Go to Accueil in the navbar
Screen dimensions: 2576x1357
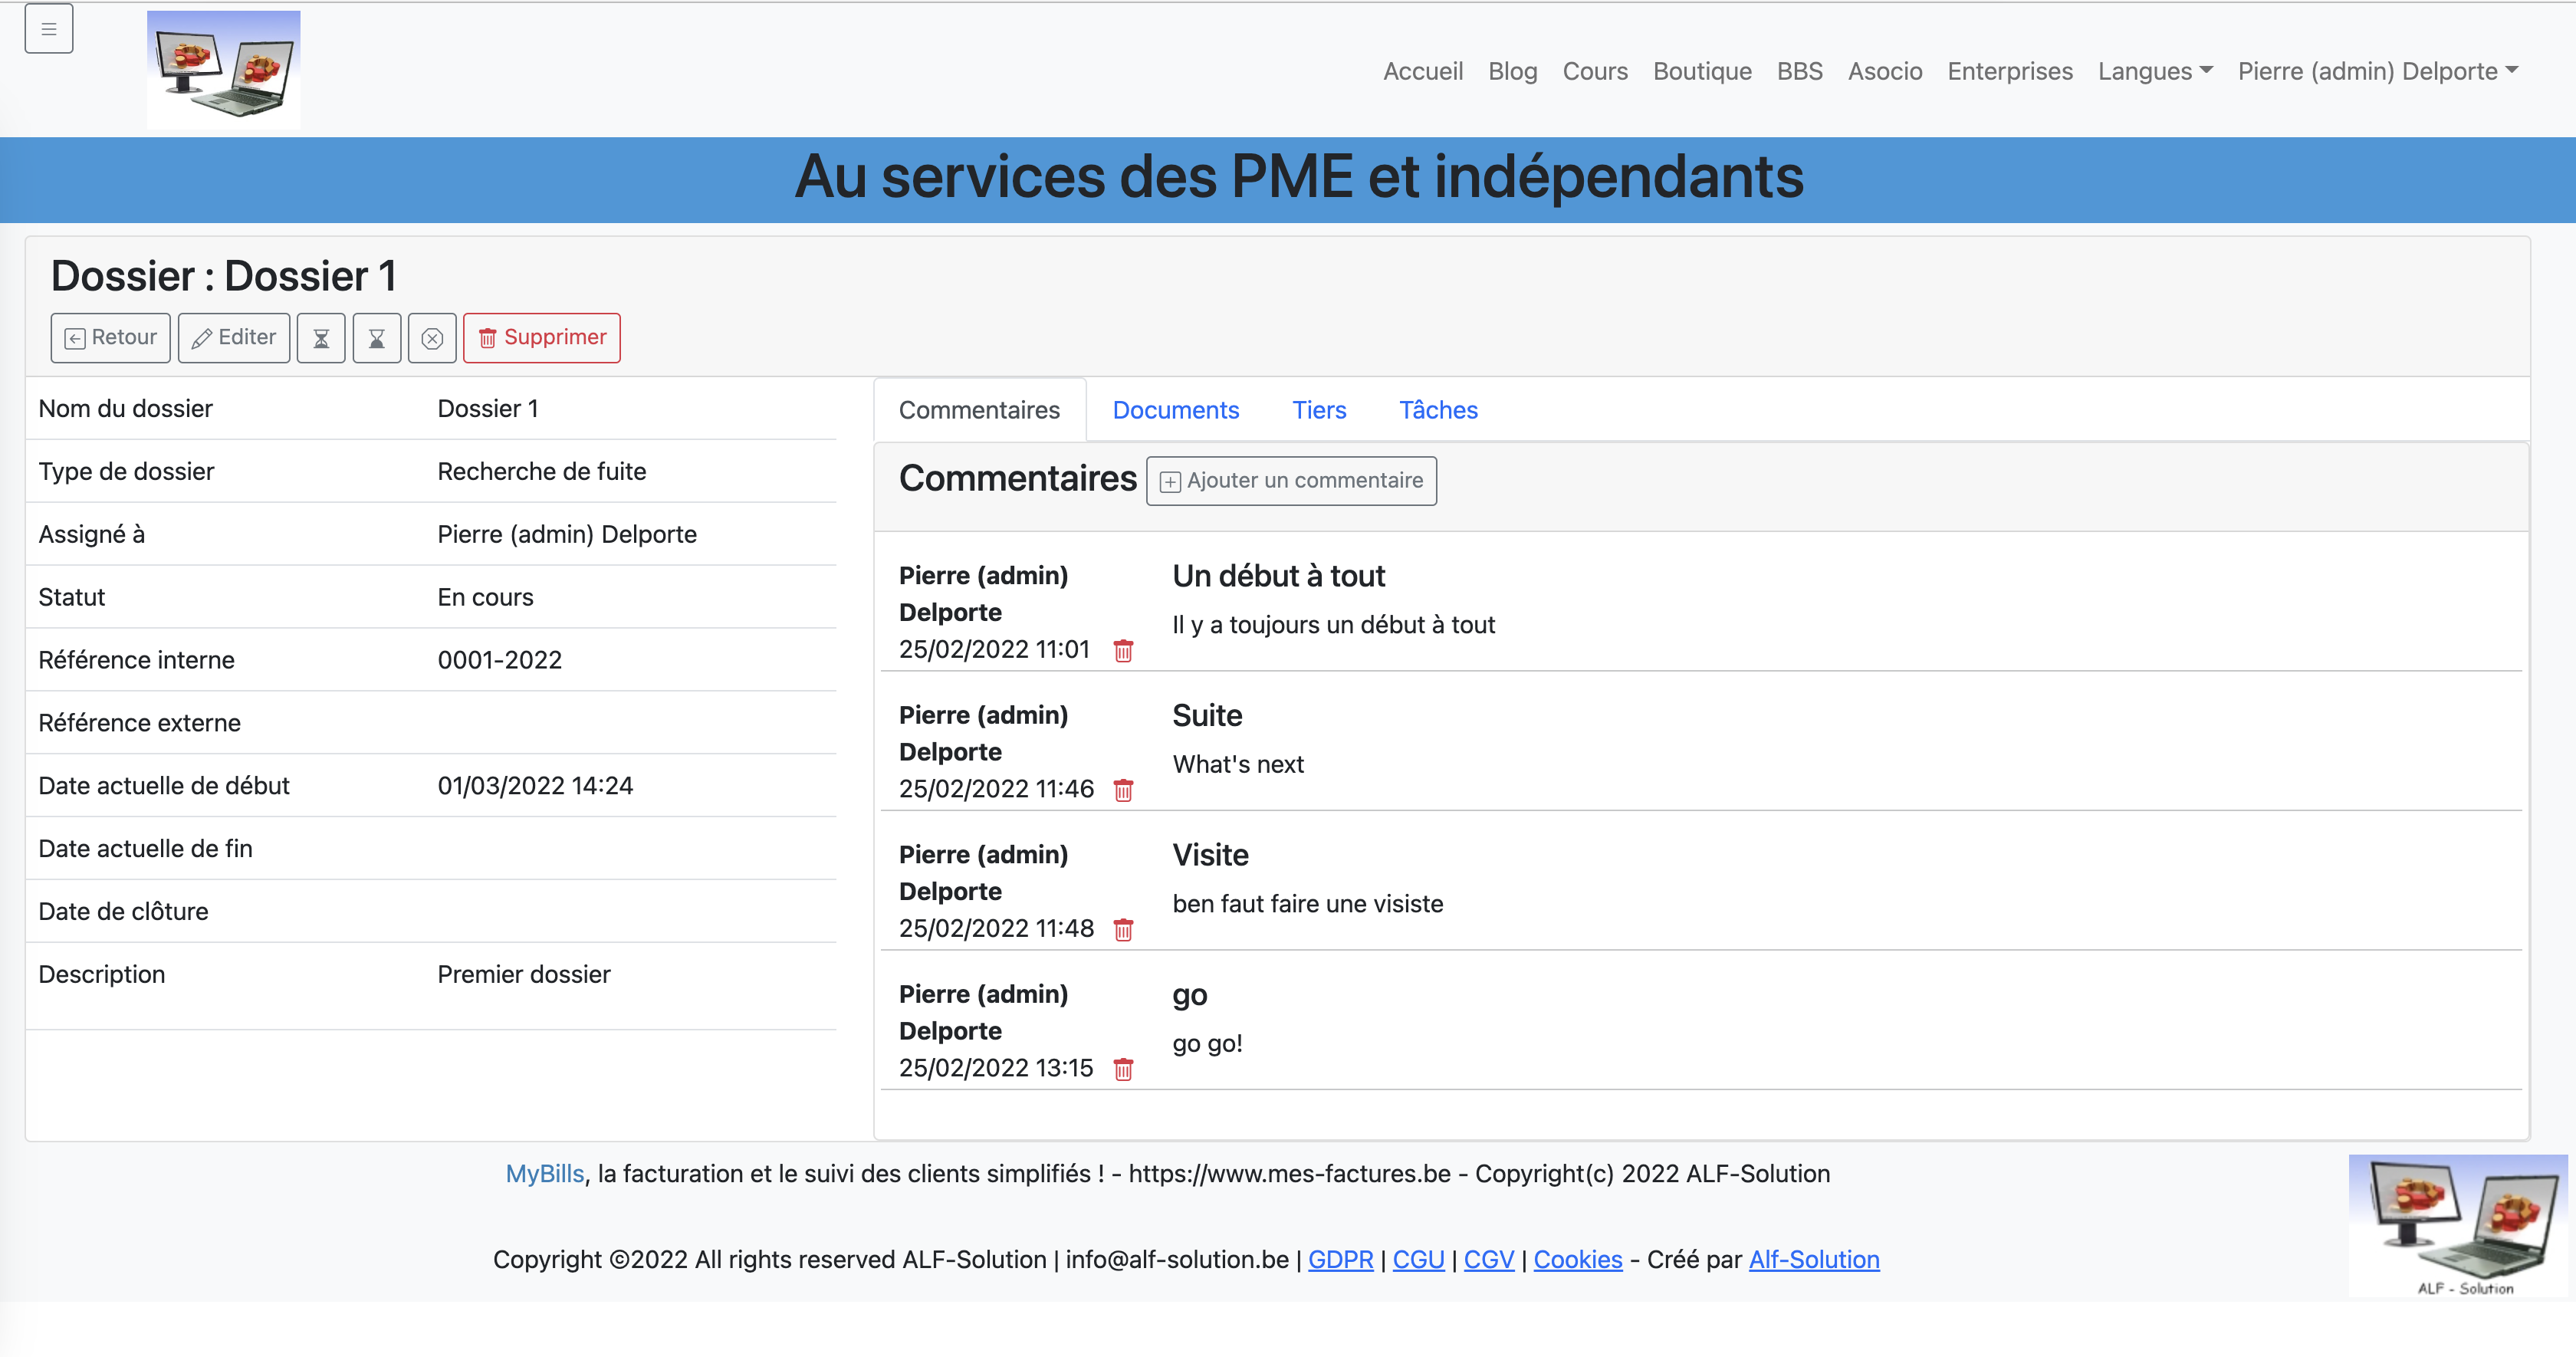pyautogui.click(x=1423, y=71)
